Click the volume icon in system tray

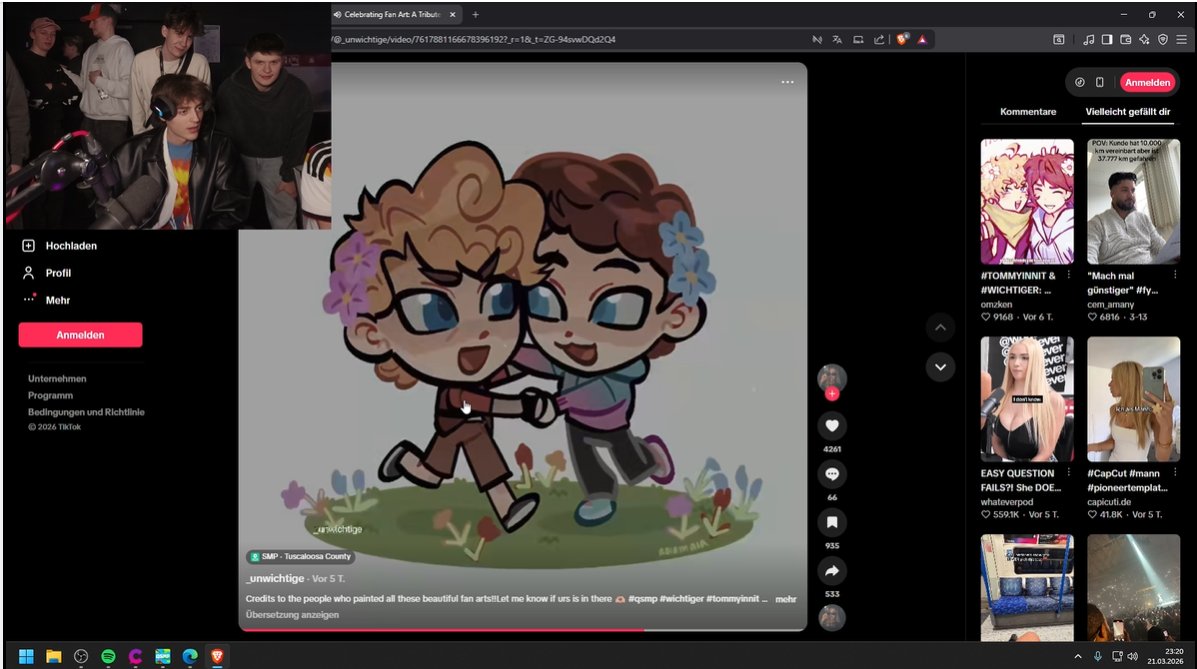click(x=1132, y=656)
